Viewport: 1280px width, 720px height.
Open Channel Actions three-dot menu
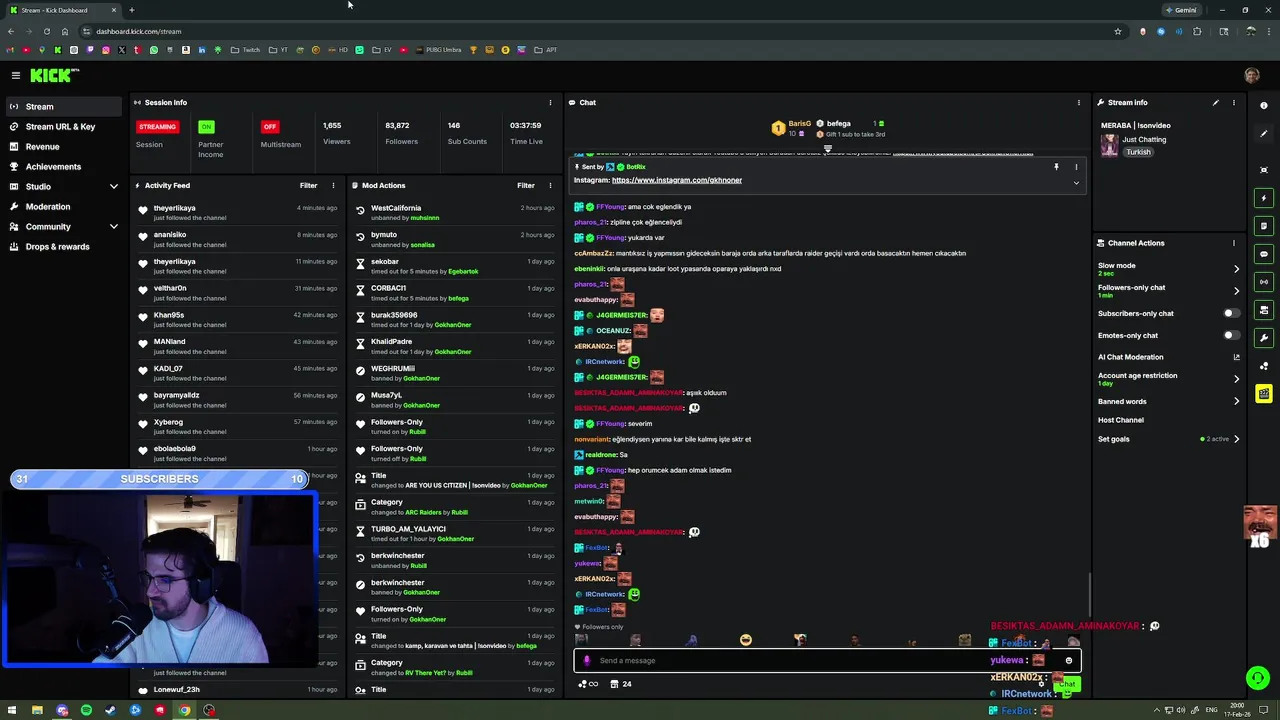[1233, 243]
